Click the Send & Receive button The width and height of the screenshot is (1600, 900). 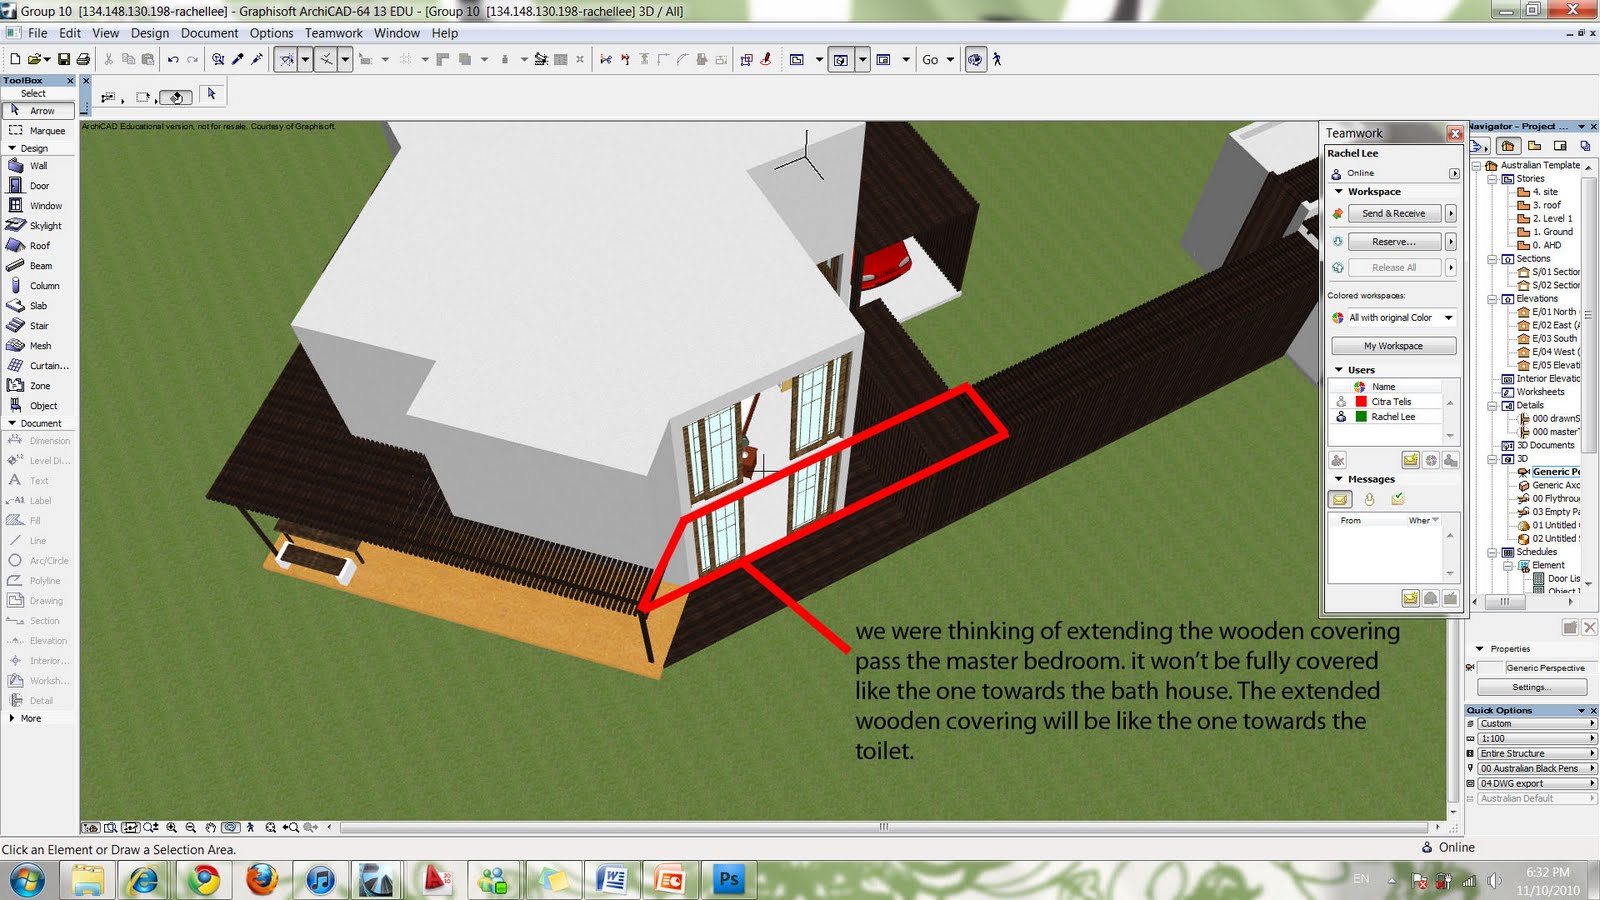pyautogui.click(x=1392, y=213)
